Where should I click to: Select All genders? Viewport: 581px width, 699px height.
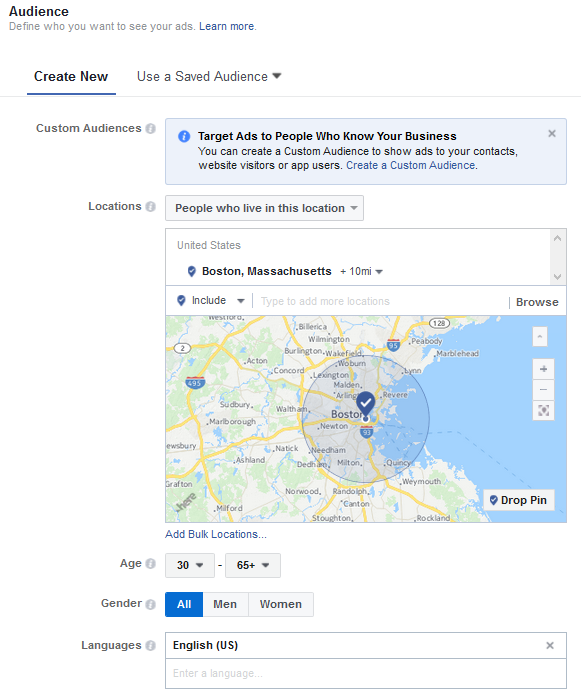(184, 604)
